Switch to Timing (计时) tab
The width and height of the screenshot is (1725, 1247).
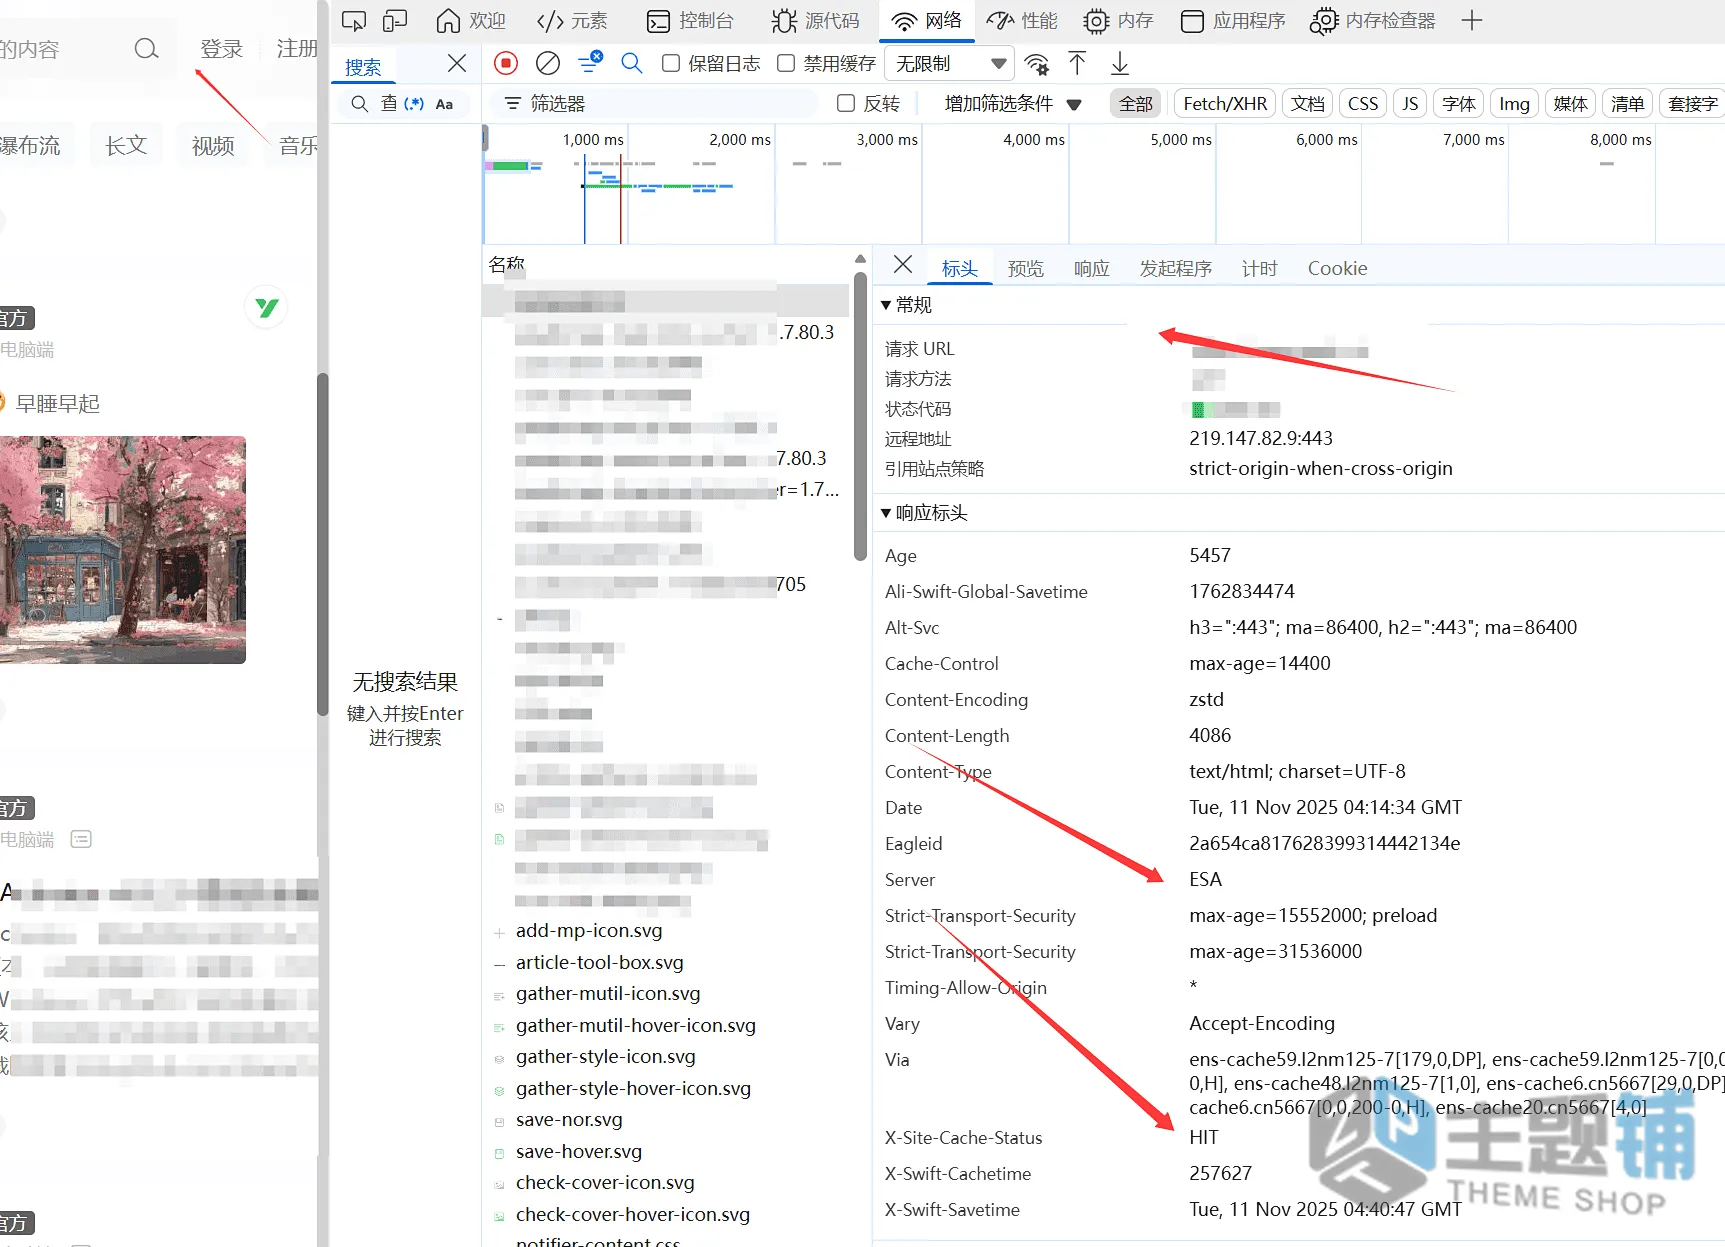[x=1260, y=268]
